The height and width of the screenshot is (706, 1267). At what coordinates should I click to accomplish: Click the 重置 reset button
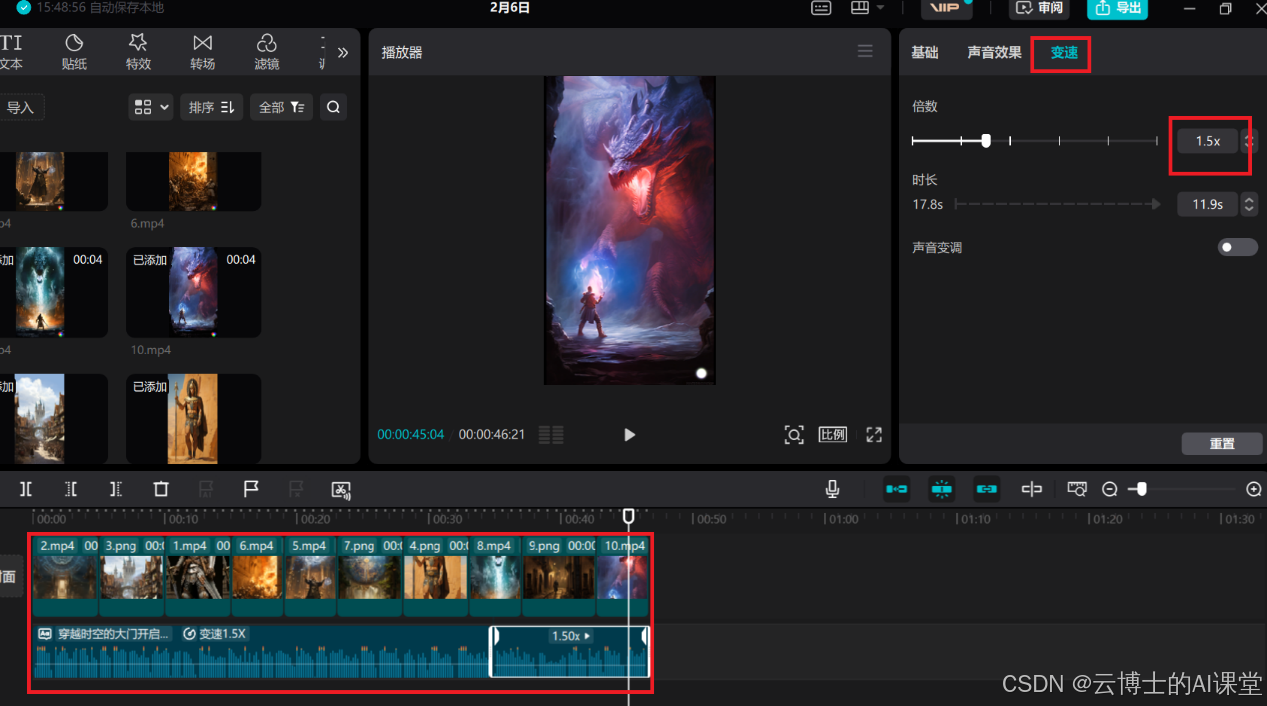[1222, 444]
